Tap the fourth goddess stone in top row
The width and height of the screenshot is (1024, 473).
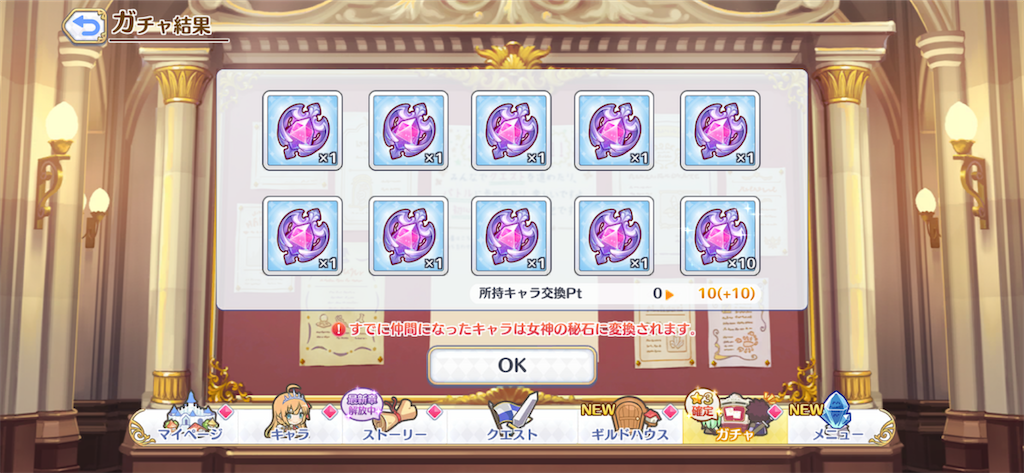(615, 131)
